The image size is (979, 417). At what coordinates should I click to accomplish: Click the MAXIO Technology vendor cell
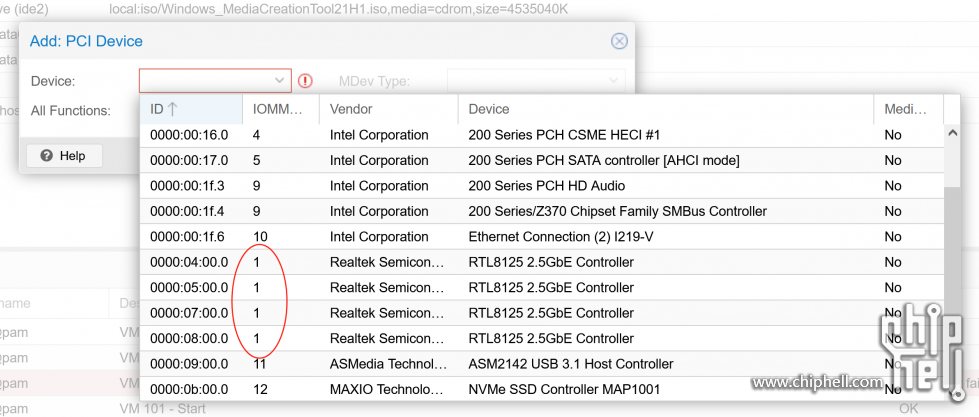pos(388,390)
